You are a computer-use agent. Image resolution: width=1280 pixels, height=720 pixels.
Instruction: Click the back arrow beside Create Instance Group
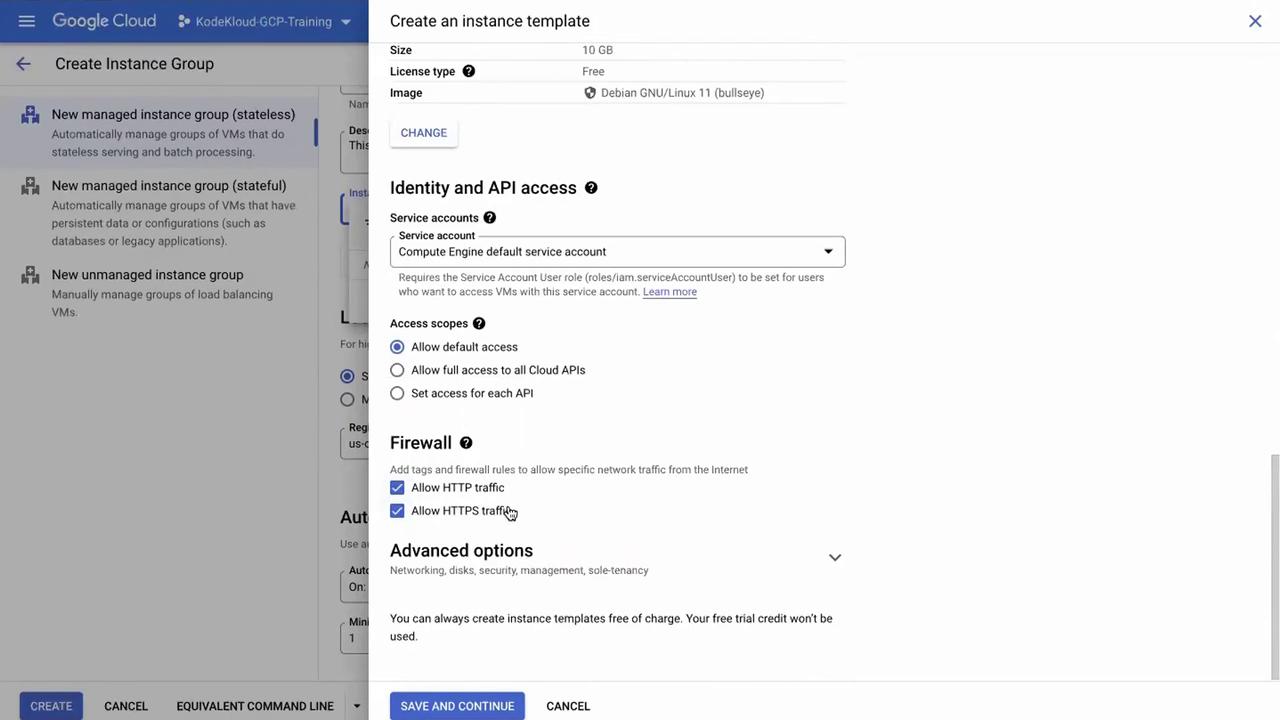(23, 64)
